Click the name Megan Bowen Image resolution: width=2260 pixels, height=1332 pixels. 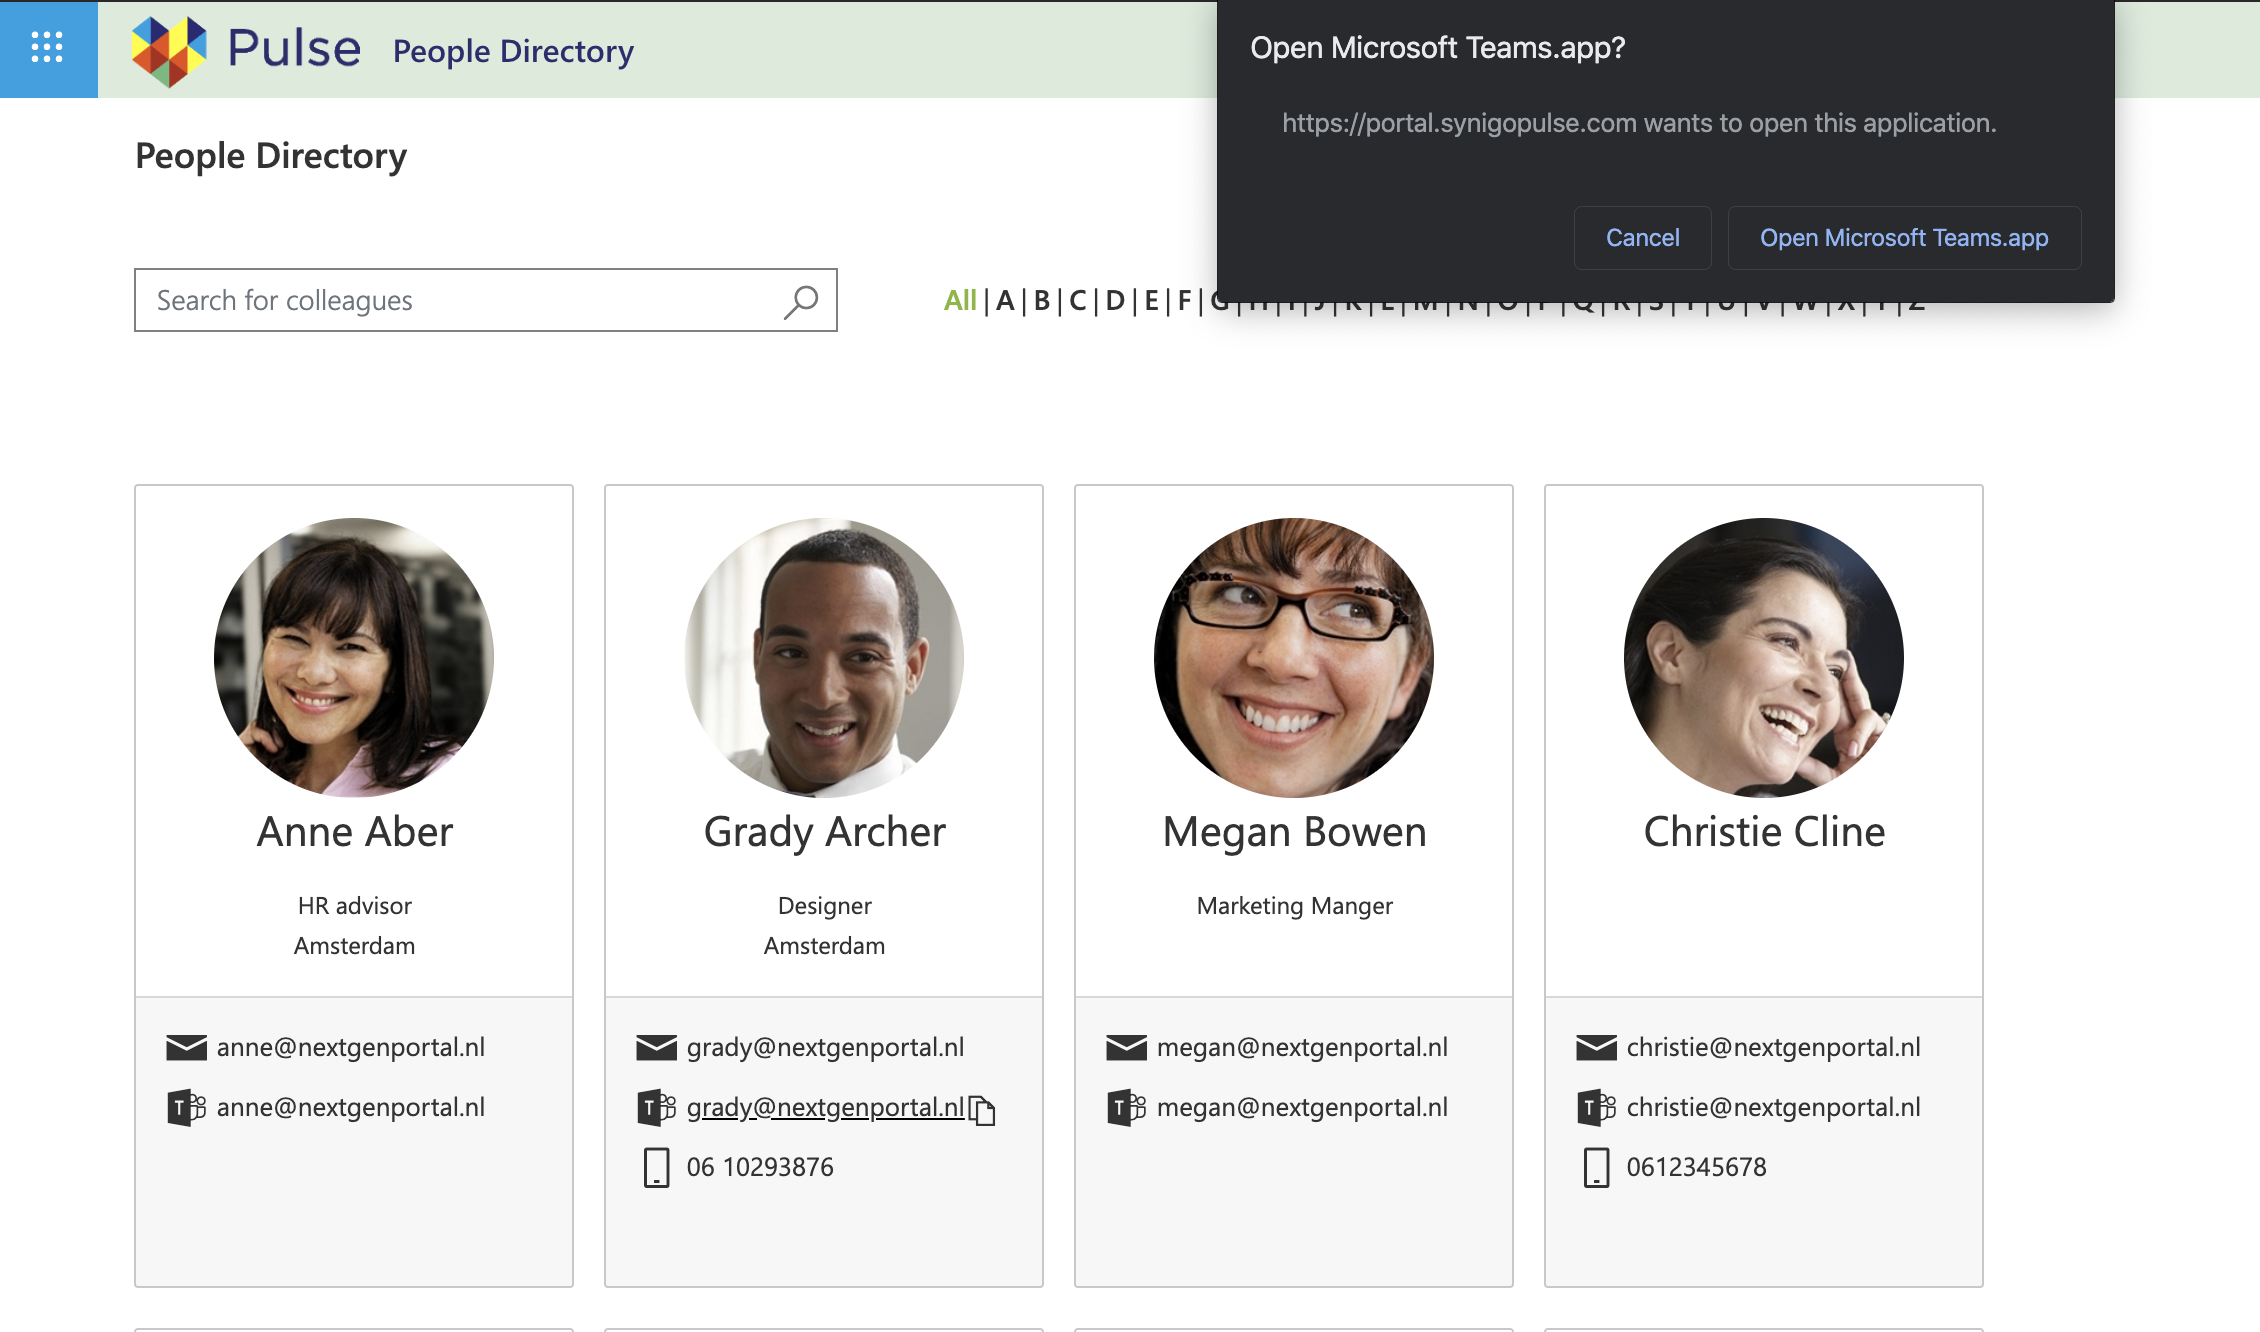[x=1294, y=832]
